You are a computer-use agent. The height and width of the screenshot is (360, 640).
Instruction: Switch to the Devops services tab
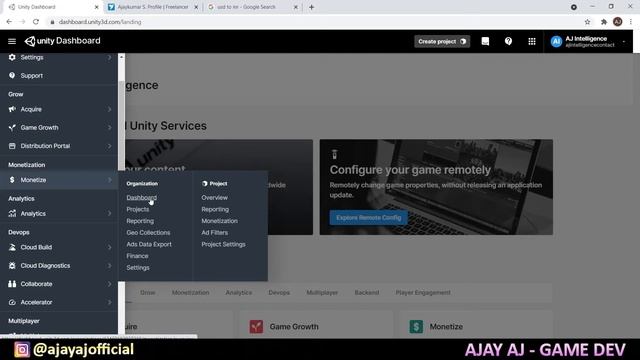[279, 293]
